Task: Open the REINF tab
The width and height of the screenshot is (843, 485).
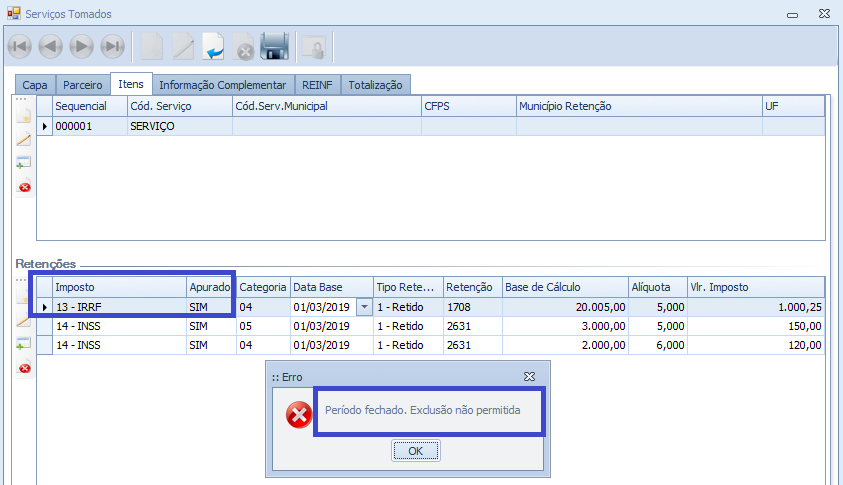Action: 318,85
